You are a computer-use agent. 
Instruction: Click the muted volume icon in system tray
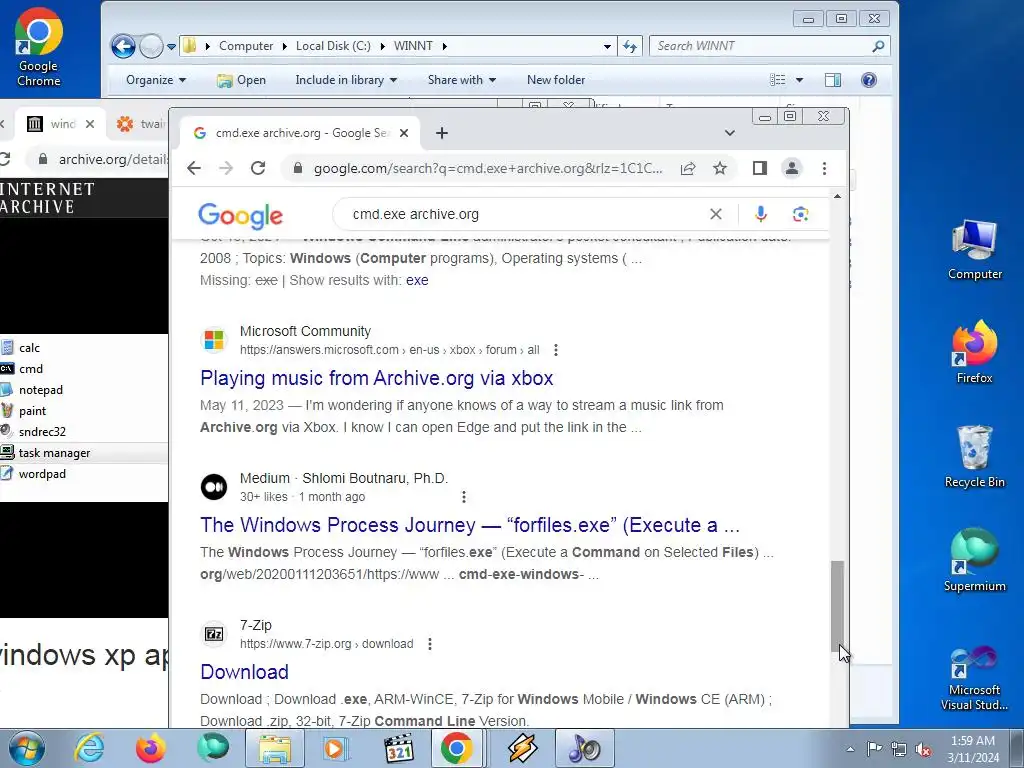[x=923, y=749]
